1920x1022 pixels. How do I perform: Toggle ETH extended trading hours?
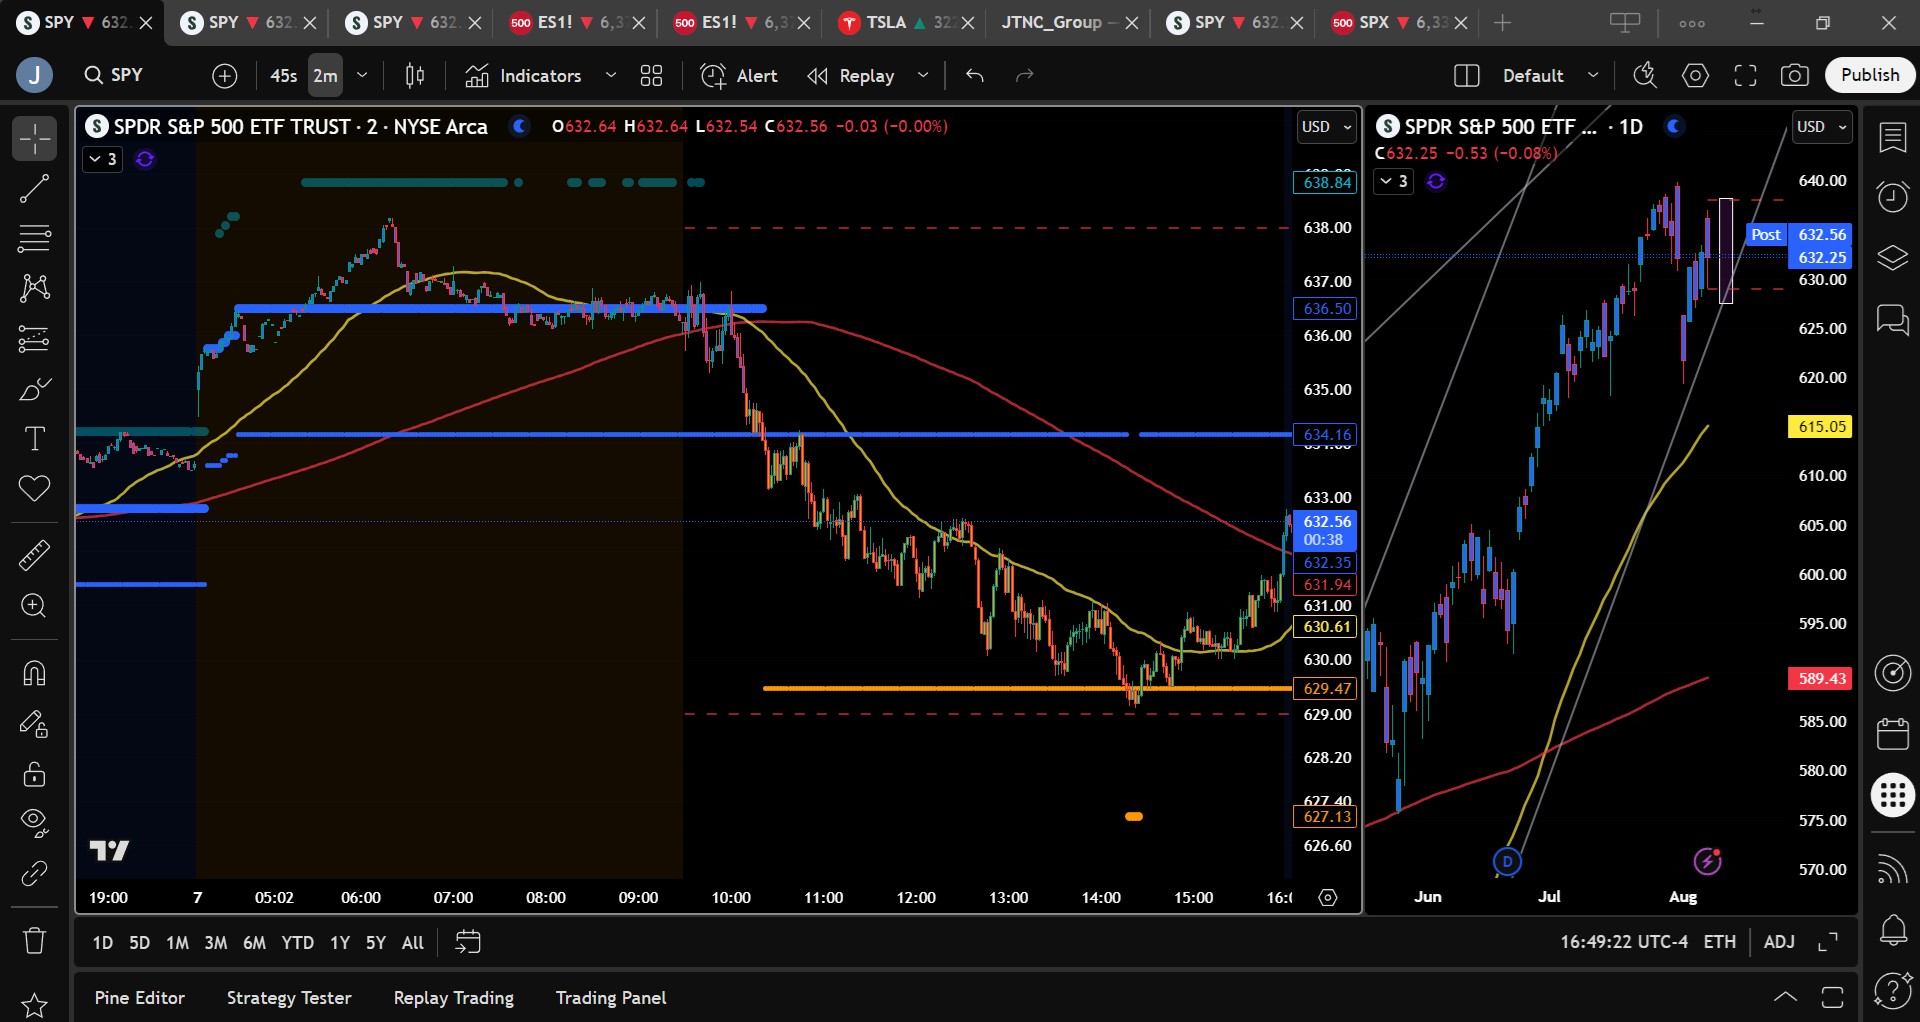pos(1720,942)
